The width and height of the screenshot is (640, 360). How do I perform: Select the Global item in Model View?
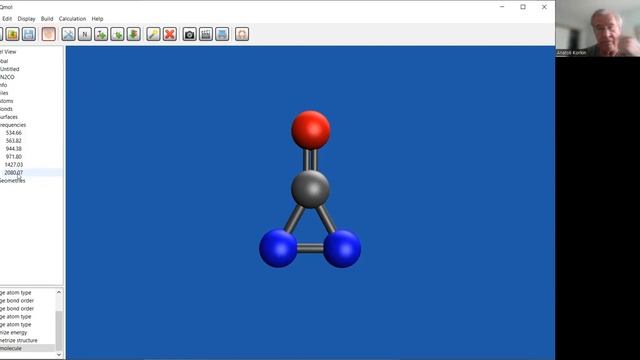click(x=4, y=61)
